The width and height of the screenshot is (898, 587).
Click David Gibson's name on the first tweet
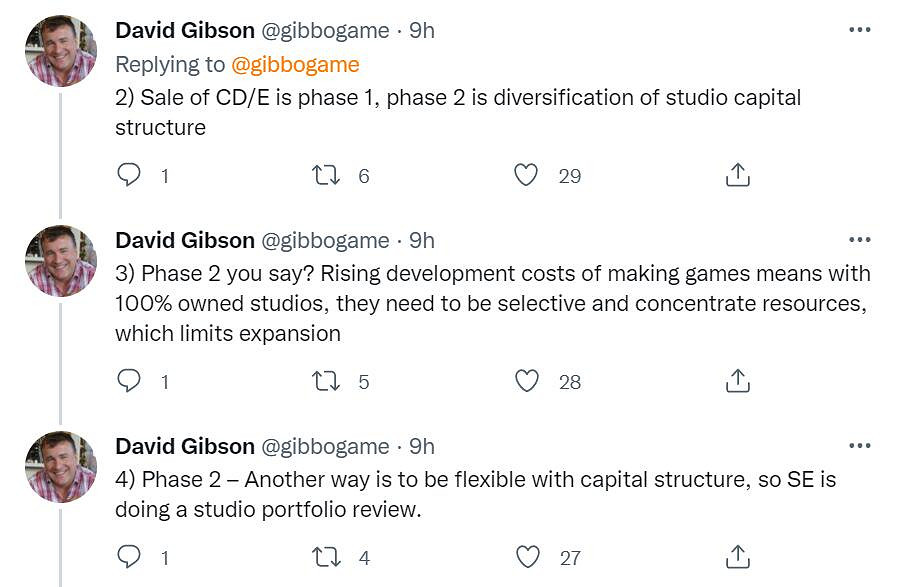tap(185, 31)
